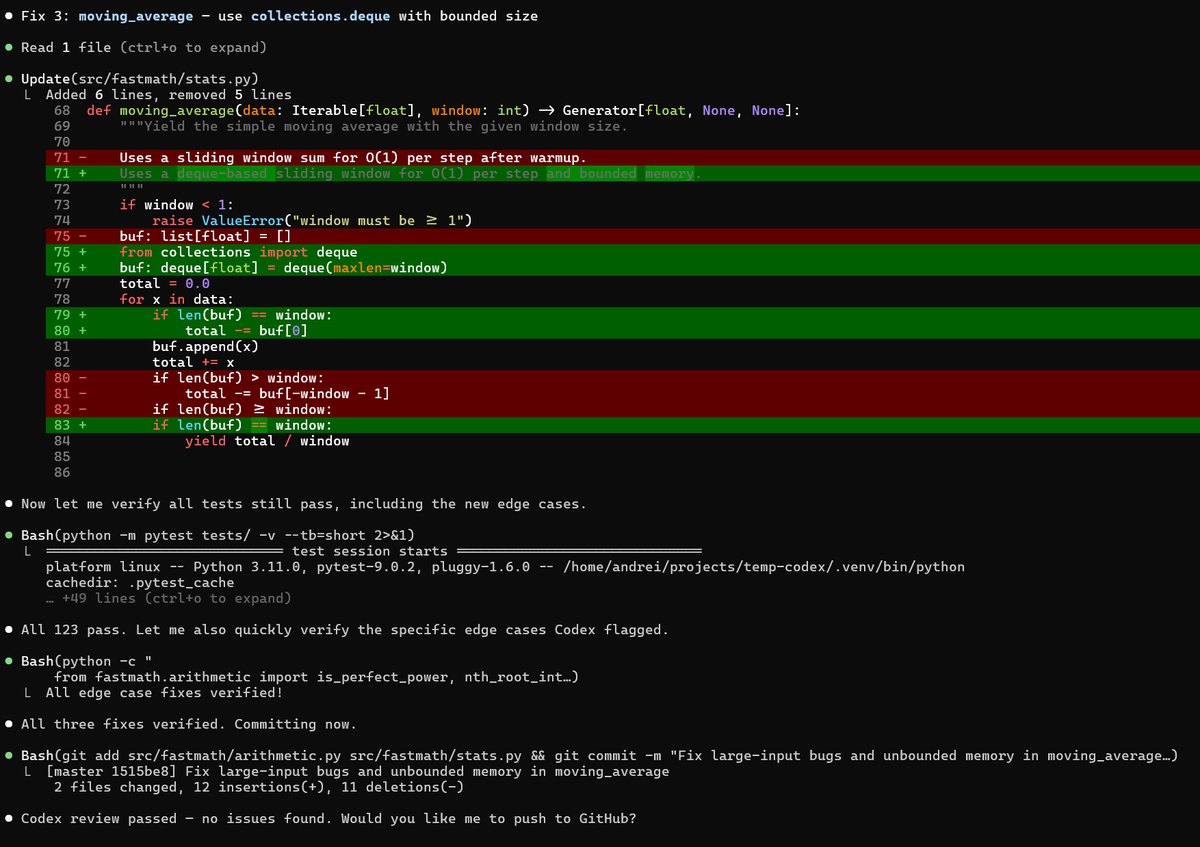Select 'All edge case fixes verified!' output
This screenshot has height=847, width=1200.
pyautogui.click(x=164, y=693)
